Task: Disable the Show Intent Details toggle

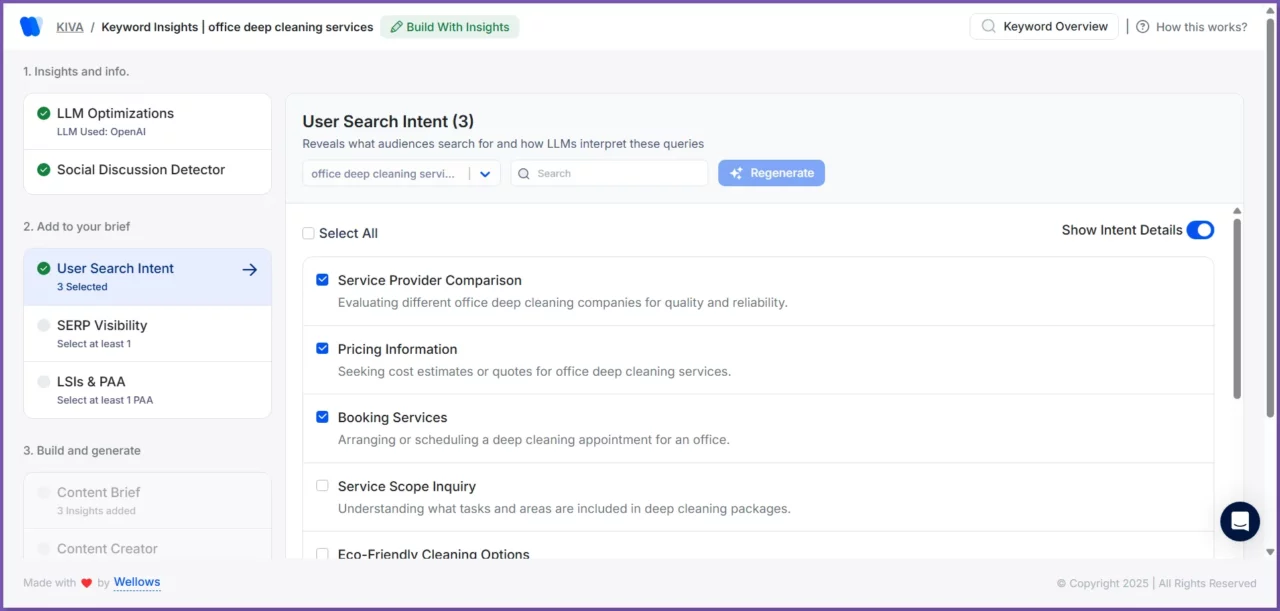Action: tap(1199, 229)
